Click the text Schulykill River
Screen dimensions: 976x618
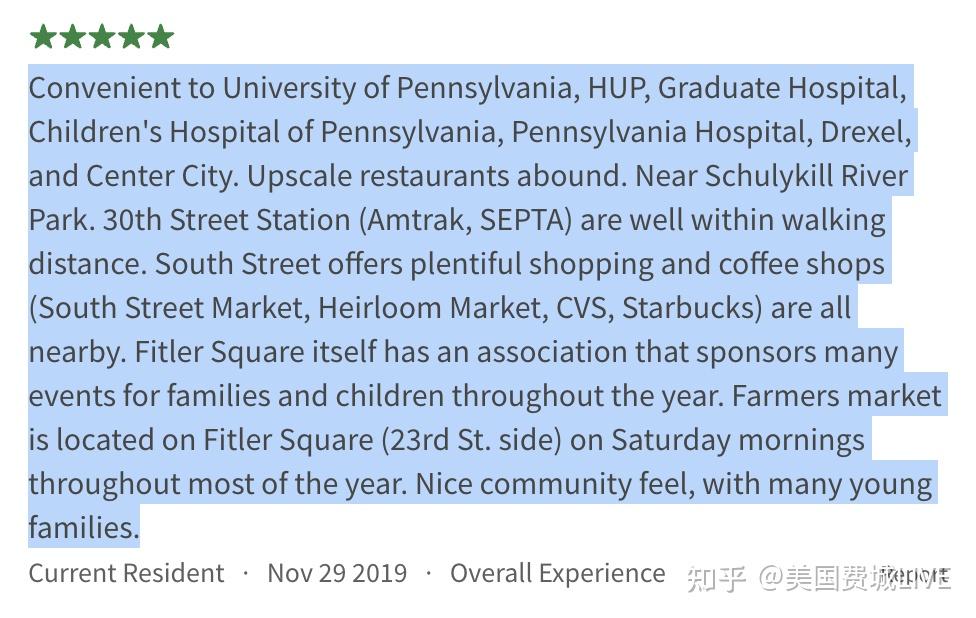pyautogui.click(x=806, y=176)
